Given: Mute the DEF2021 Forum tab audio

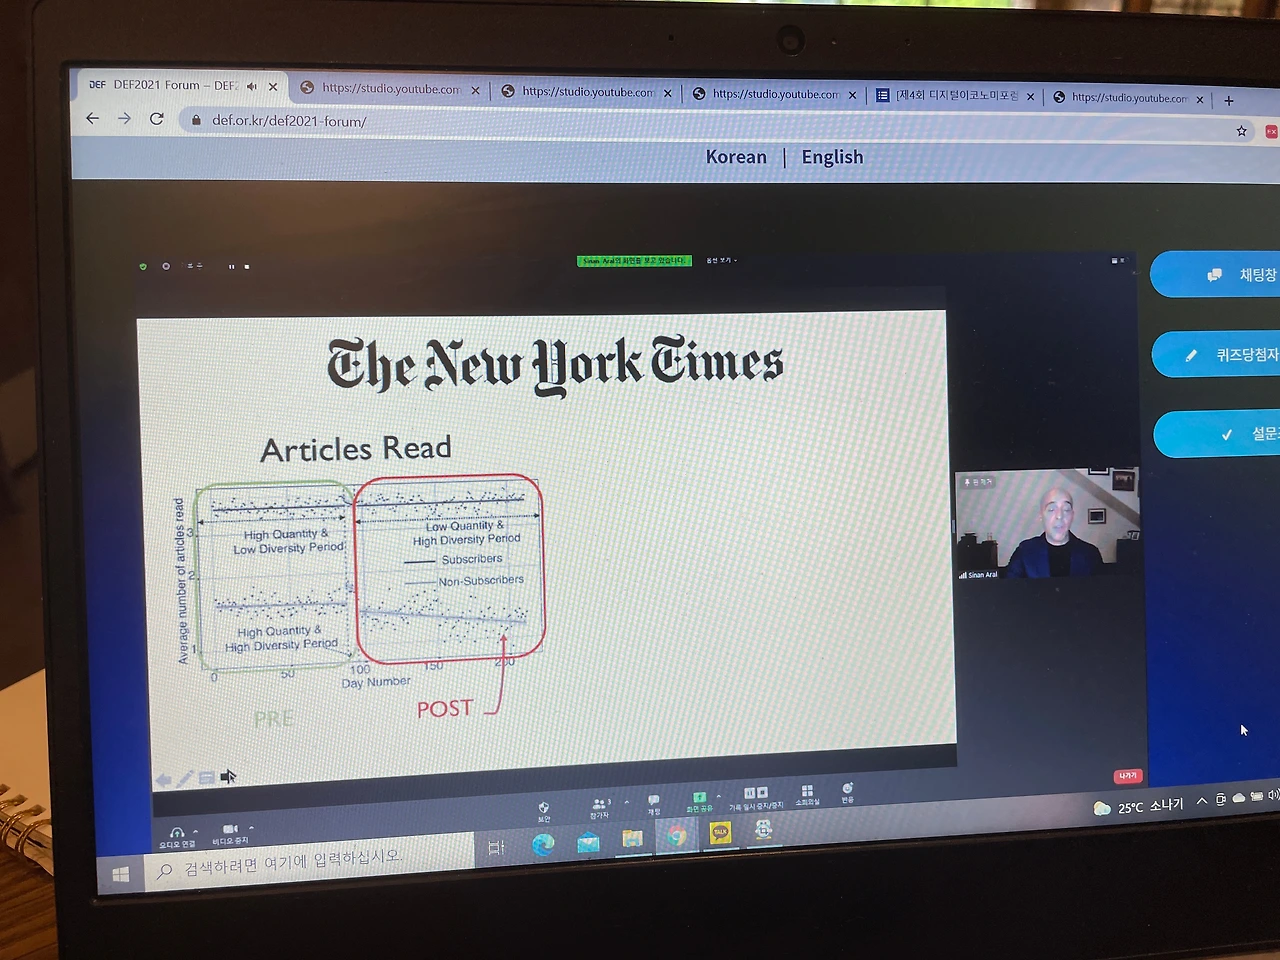Looking at the screenshot, I should click(251, 86).
